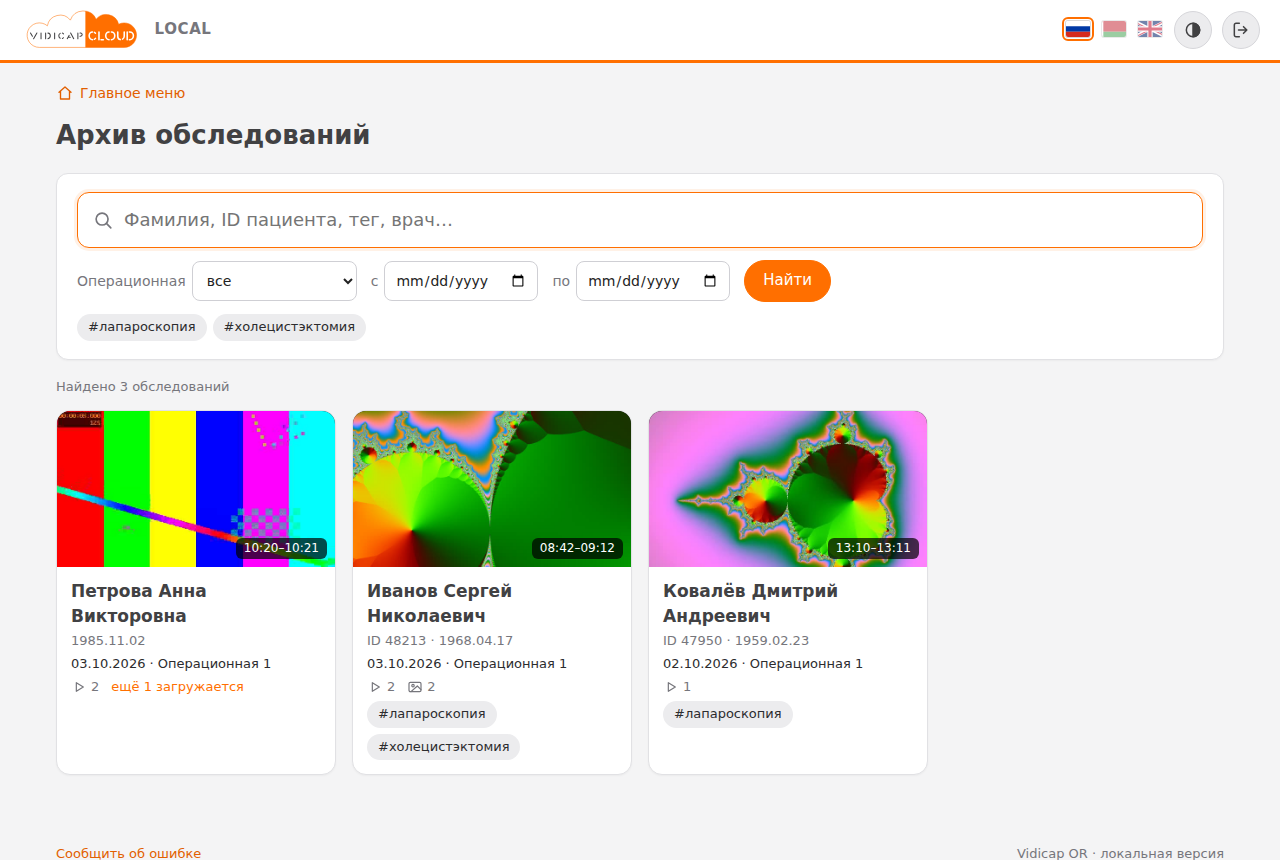Click video count icon on Ковалёв card
The width and height of the screenshot is (1280, 860).
point(671,687)
